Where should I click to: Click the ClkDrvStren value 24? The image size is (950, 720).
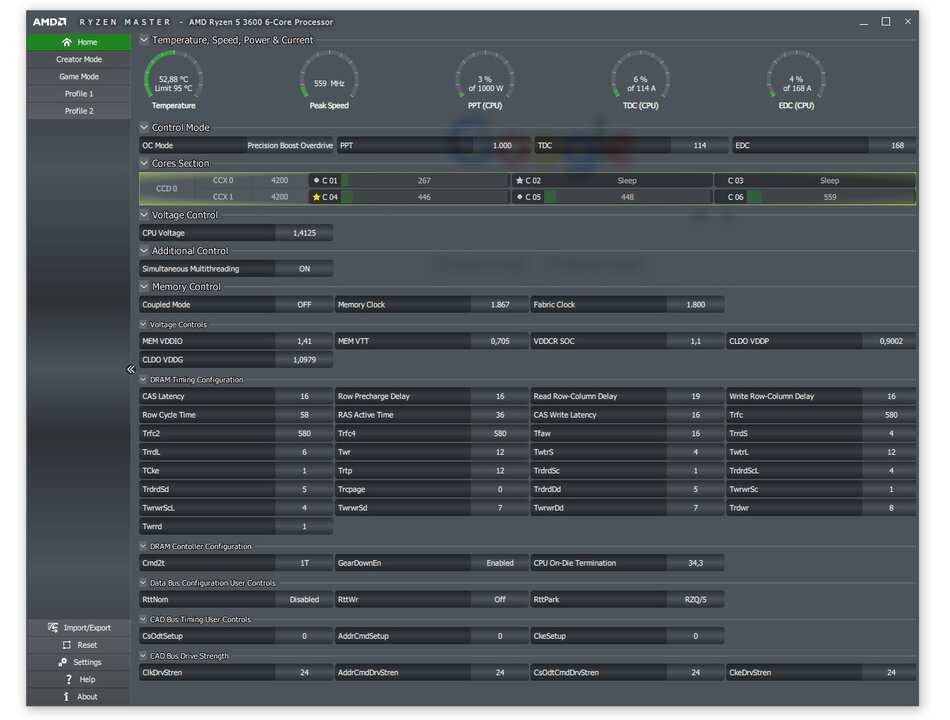(304, 672)
